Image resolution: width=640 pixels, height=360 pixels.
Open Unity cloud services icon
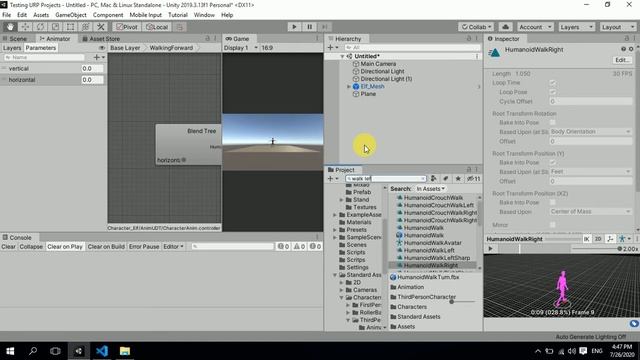(x=505, y=27)
